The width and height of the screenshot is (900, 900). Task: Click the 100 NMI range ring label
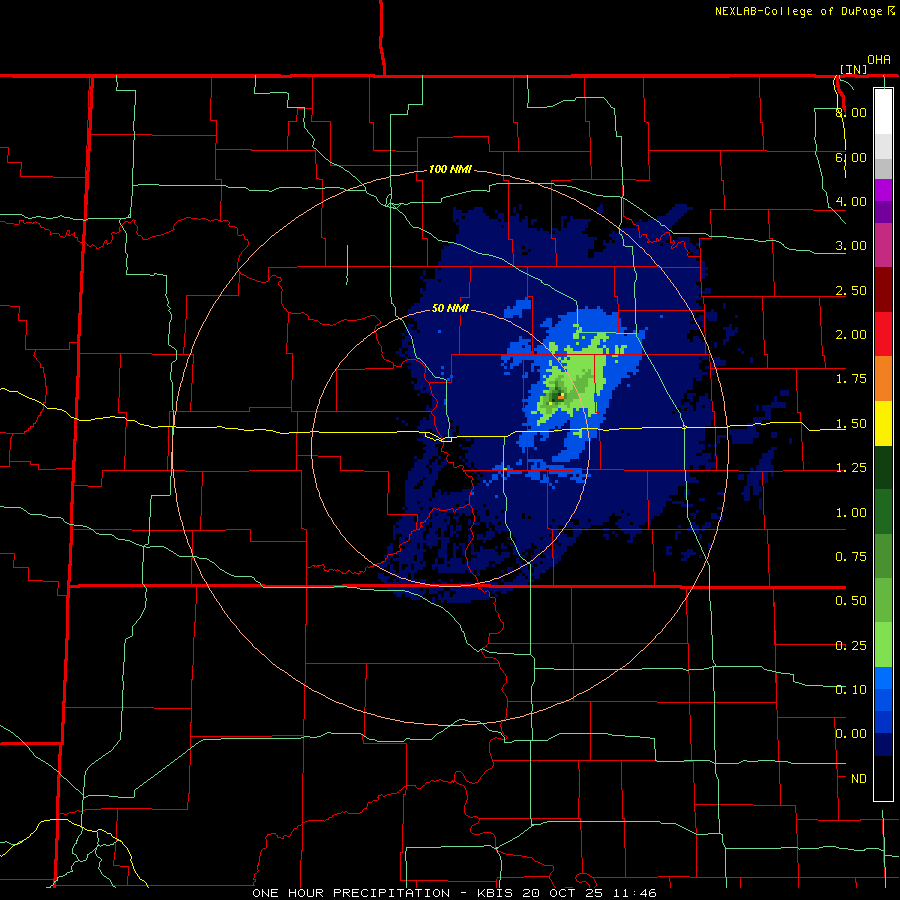pos(450,169)
